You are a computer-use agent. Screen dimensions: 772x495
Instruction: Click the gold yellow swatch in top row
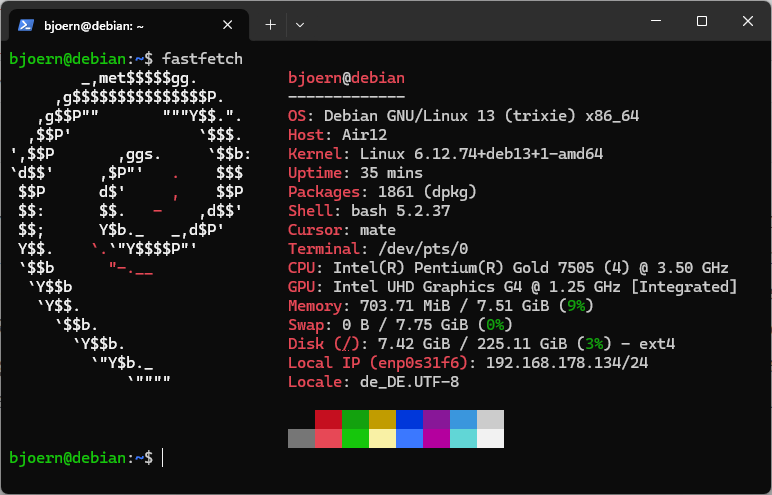(382, 419)
